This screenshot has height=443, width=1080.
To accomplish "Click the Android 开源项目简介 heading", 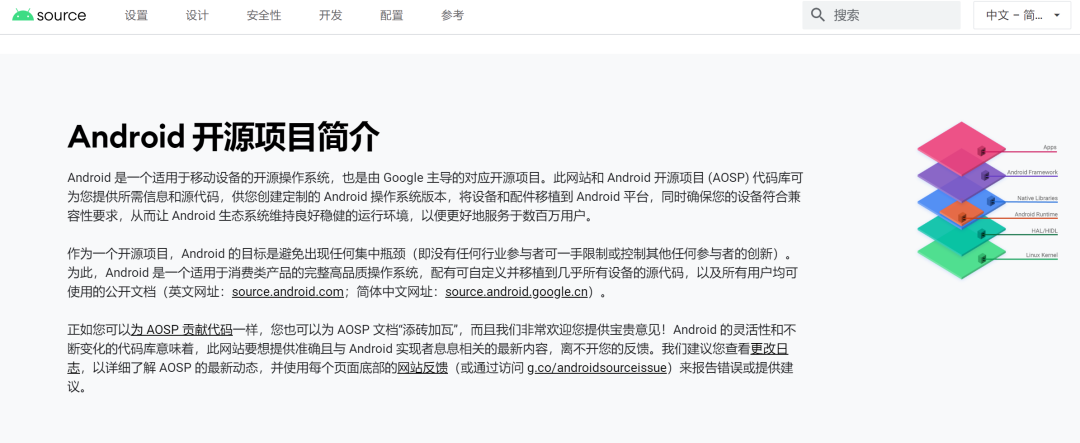I will point(223,137).
